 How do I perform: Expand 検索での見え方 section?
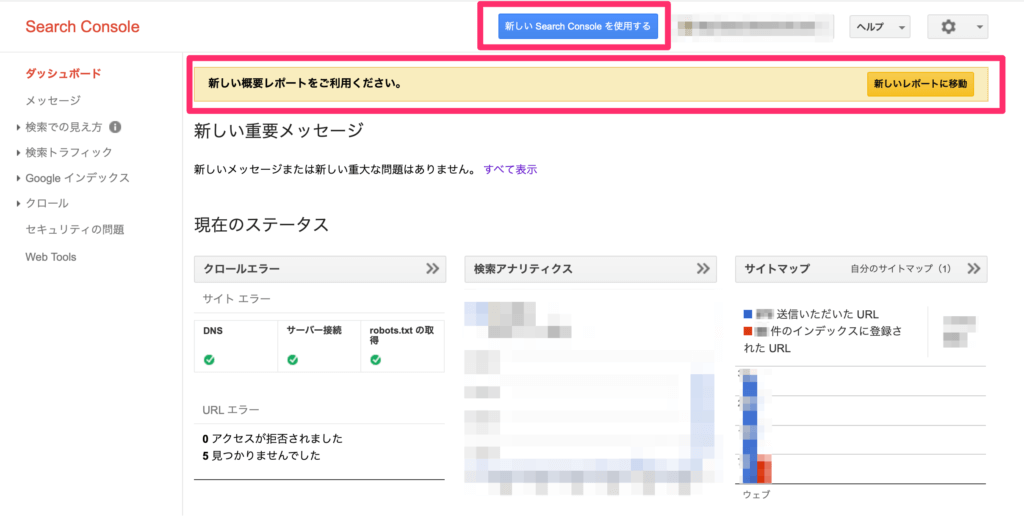pyautogui.click(x=64, y=127)
